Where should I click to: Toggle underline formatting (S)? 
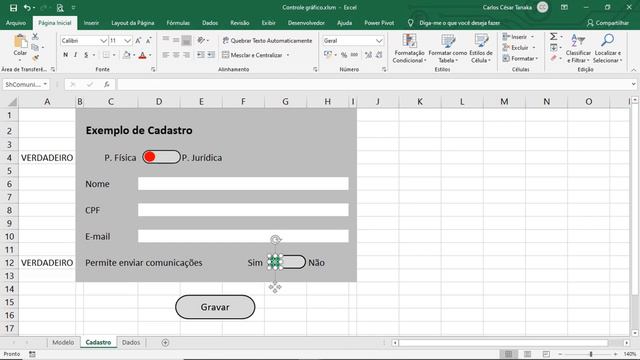86,55
